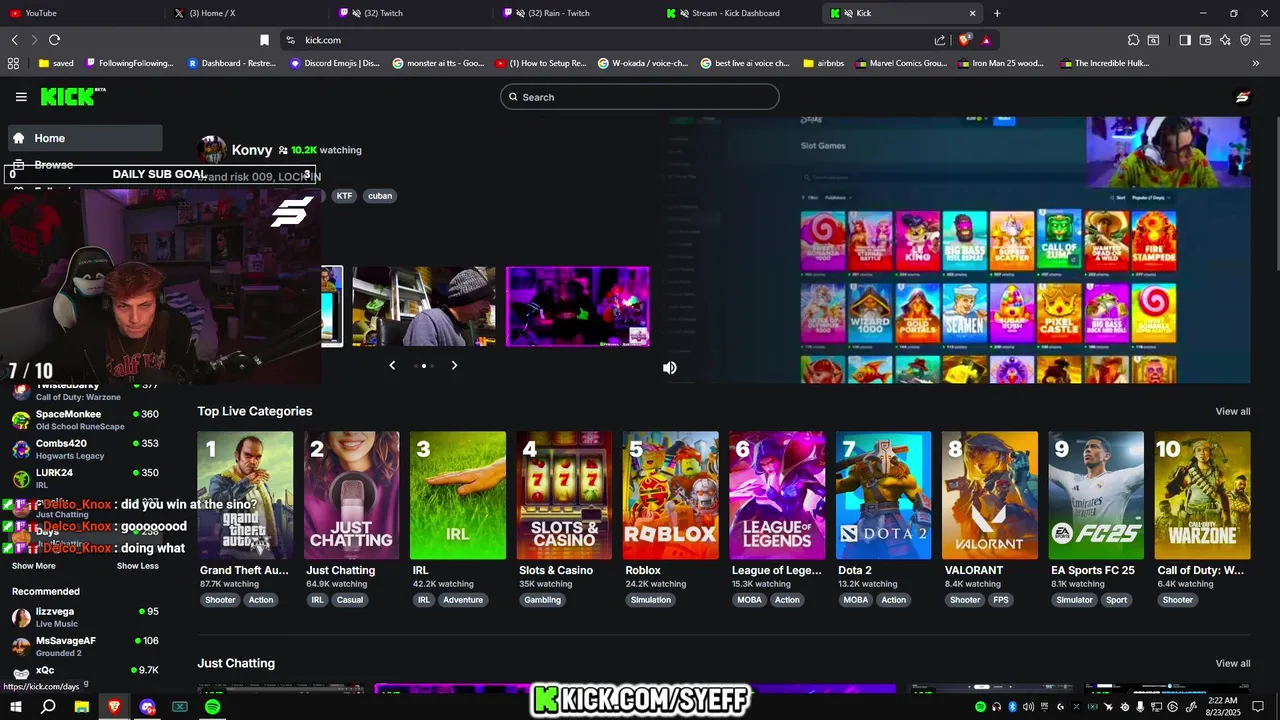The height and width of the screenshot is (720, 1280).
Task: Open the Leo AI sparkle icon
Action: coord(1226,40)
